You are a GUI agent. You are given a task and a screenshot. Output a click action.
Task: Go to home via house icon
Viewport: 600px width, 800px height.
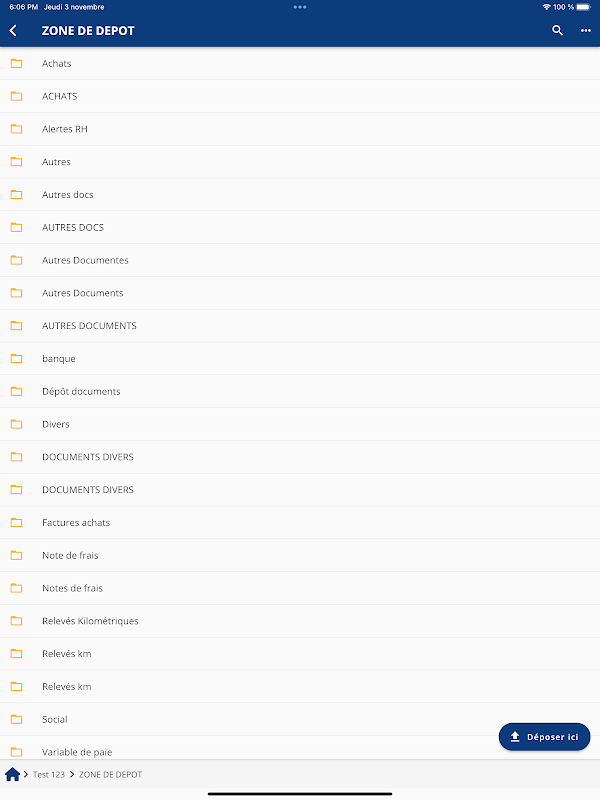pos(12,774)
